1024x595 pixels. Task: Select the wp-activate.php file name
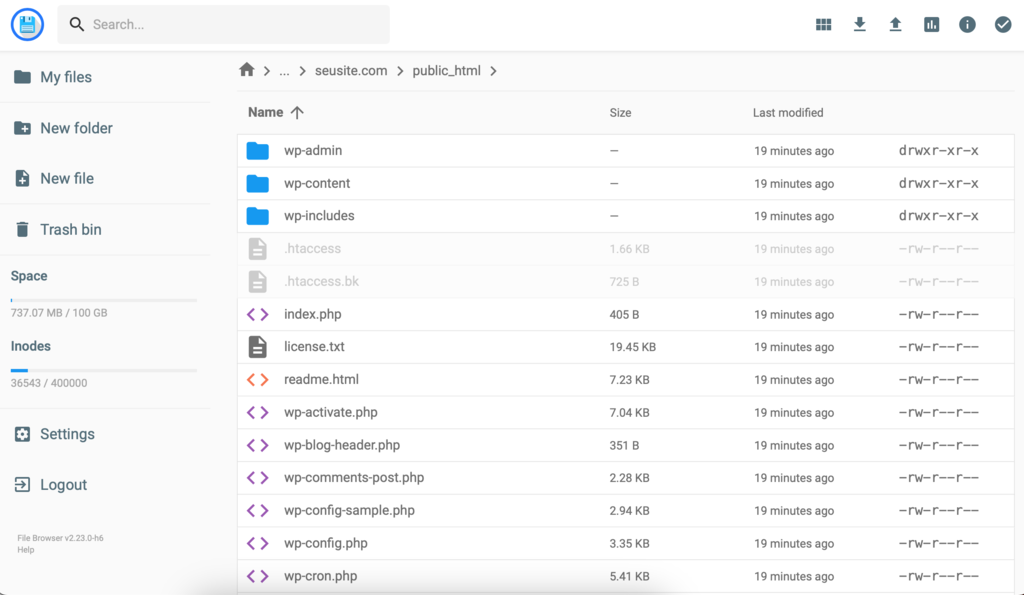(x=330, y=412)
